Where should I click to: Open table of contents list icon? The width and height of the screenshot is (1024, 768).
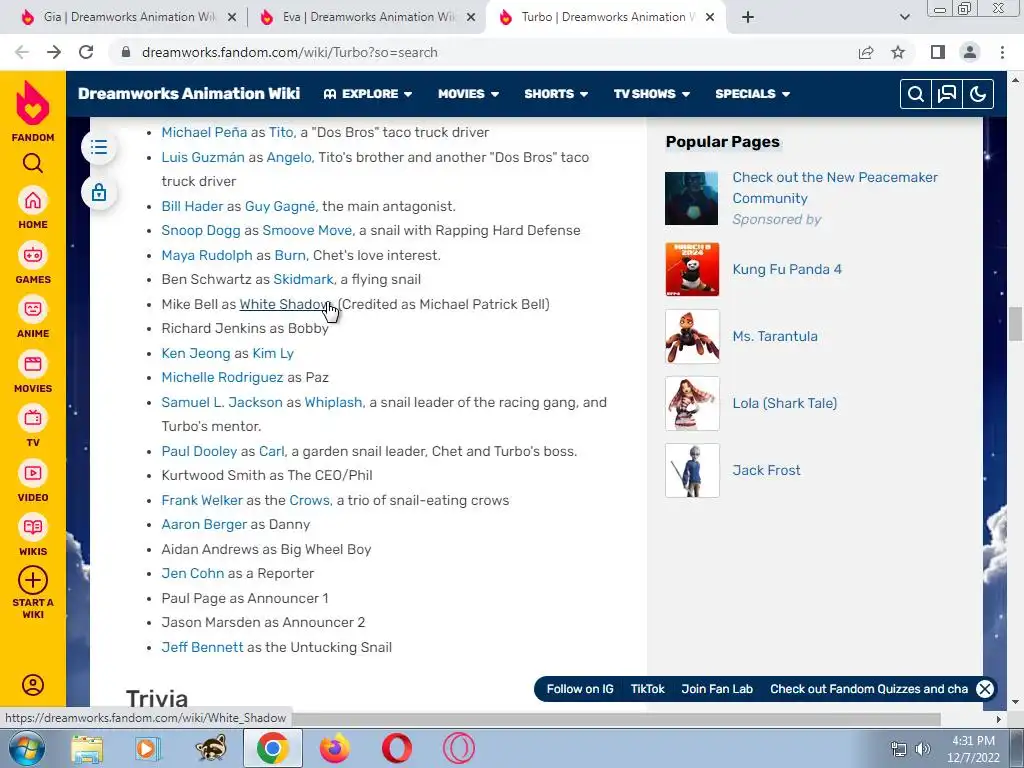[99, 148]
